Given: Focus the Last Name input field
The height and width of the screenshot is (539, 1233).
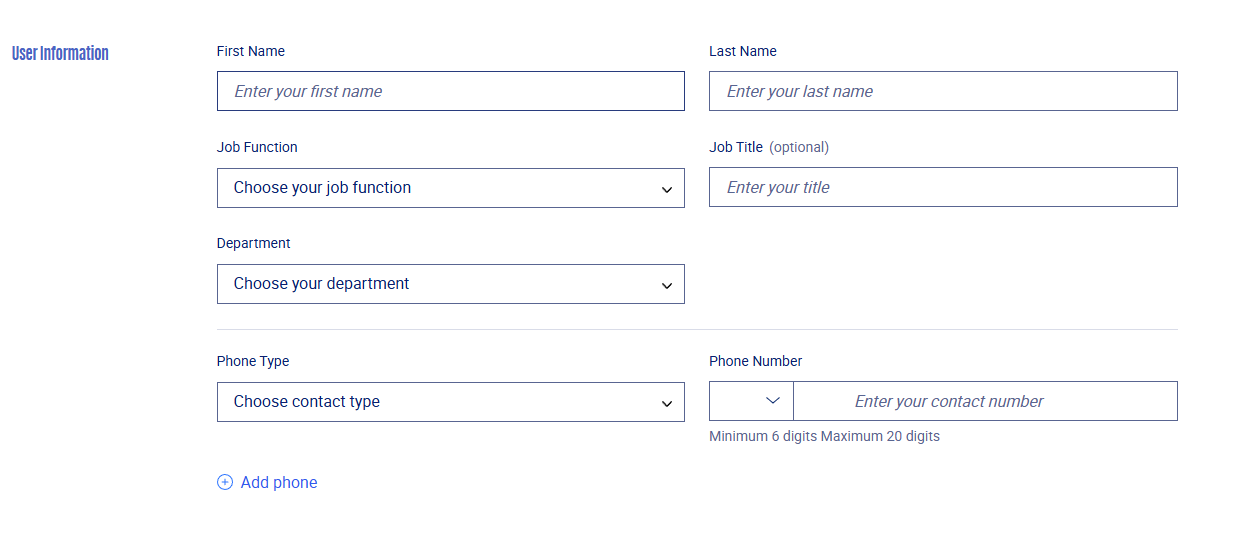Looking at the screenshot, I should [943, 91].
